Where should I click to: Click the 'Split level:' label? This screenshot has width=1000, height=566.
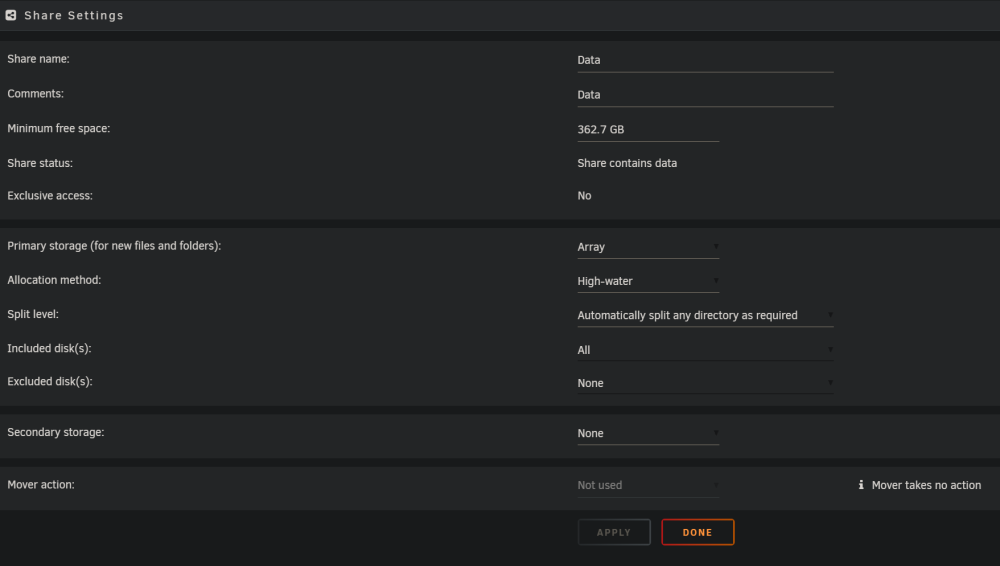(33, 314)
